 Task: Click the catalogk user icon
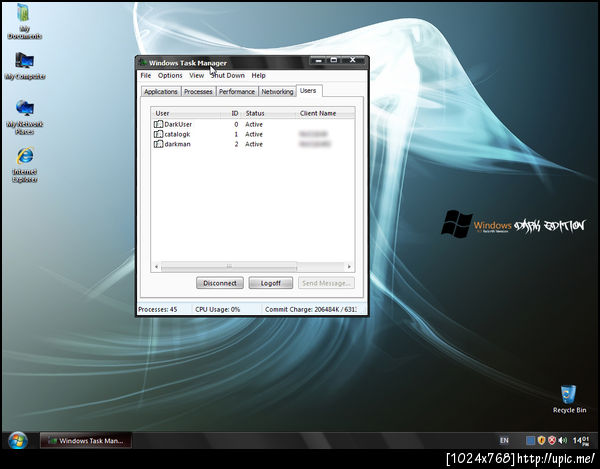coord(158,134)
